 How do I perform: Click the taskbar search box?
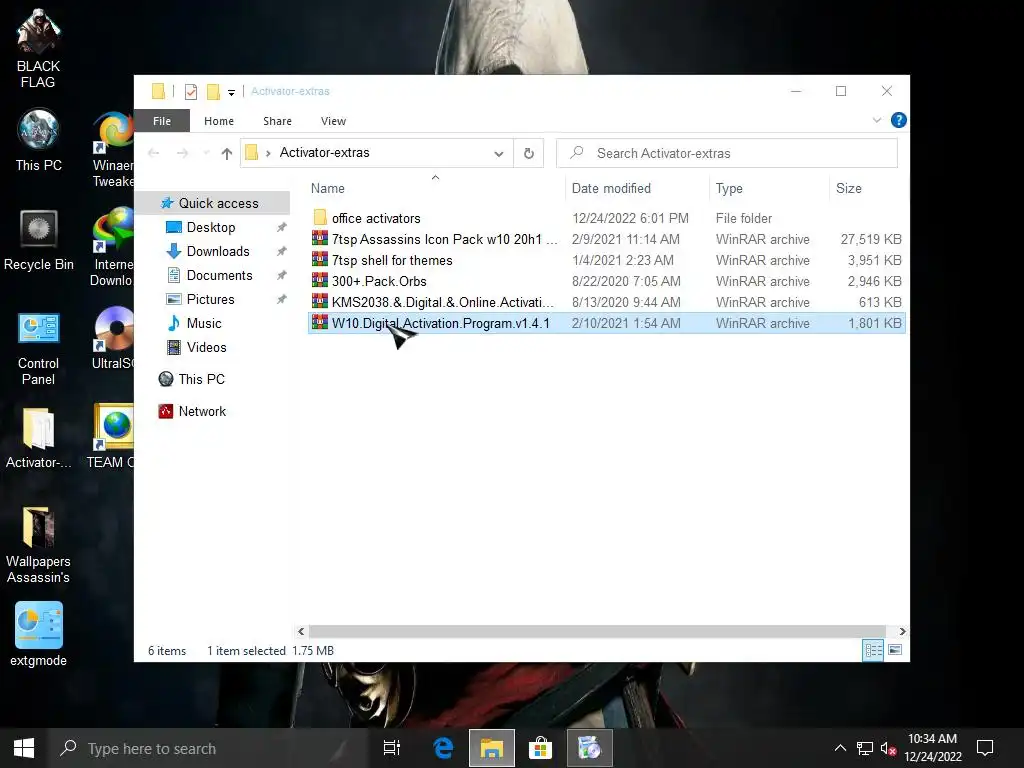click(208, 748)
